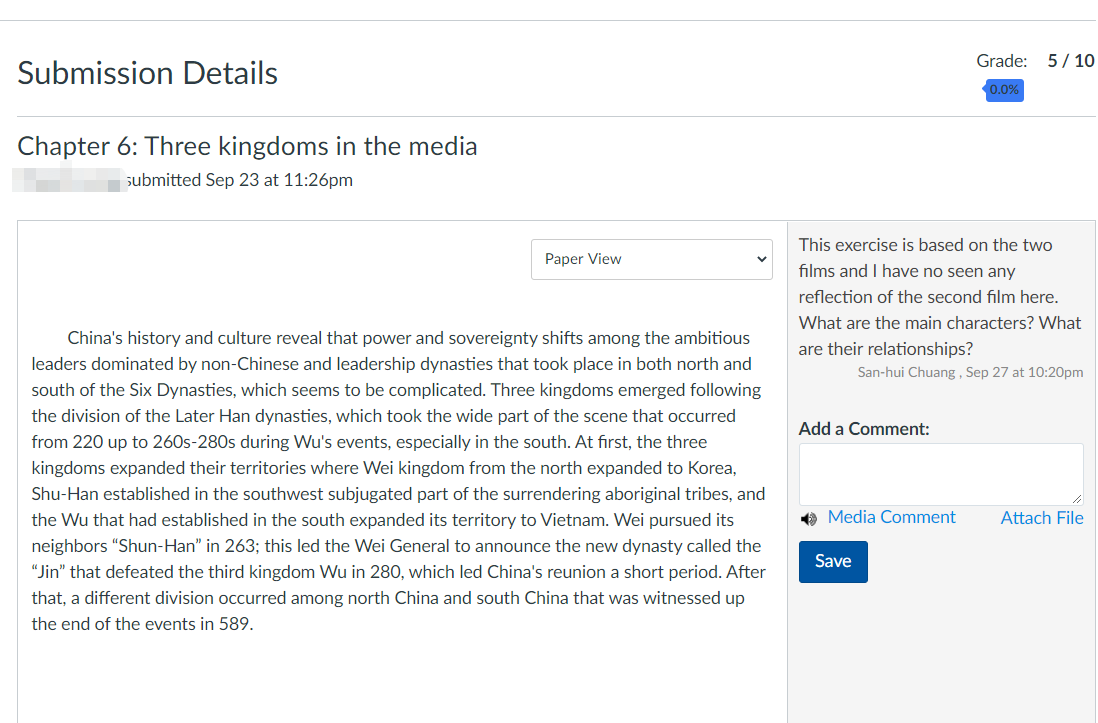Screen dimensions: 1098x723
Task: Select the Submission Details heading
Action: [x=148, y=73]
